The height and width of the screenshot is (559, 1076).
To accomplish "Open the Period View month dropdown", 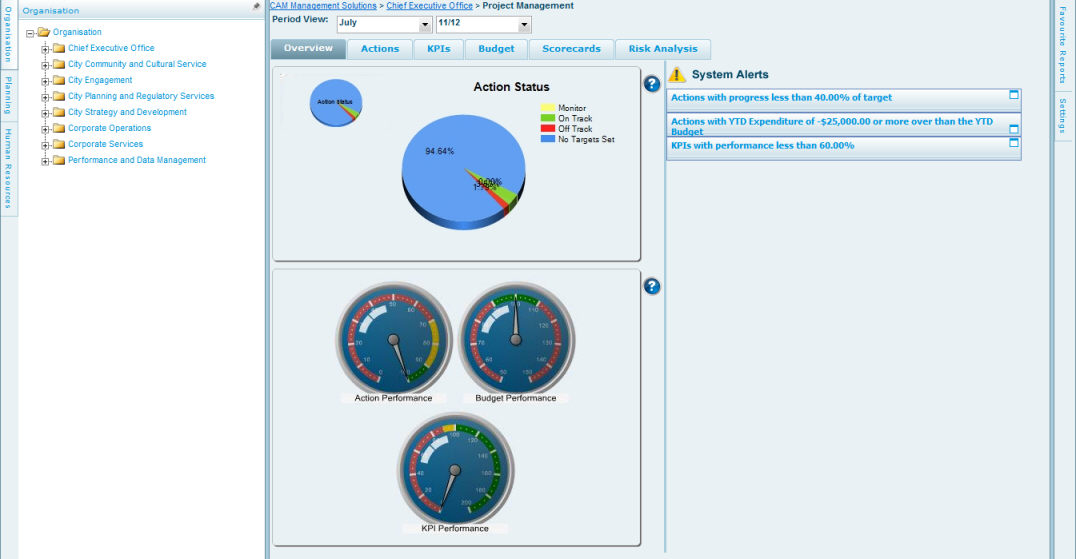I will coord(425,24).
